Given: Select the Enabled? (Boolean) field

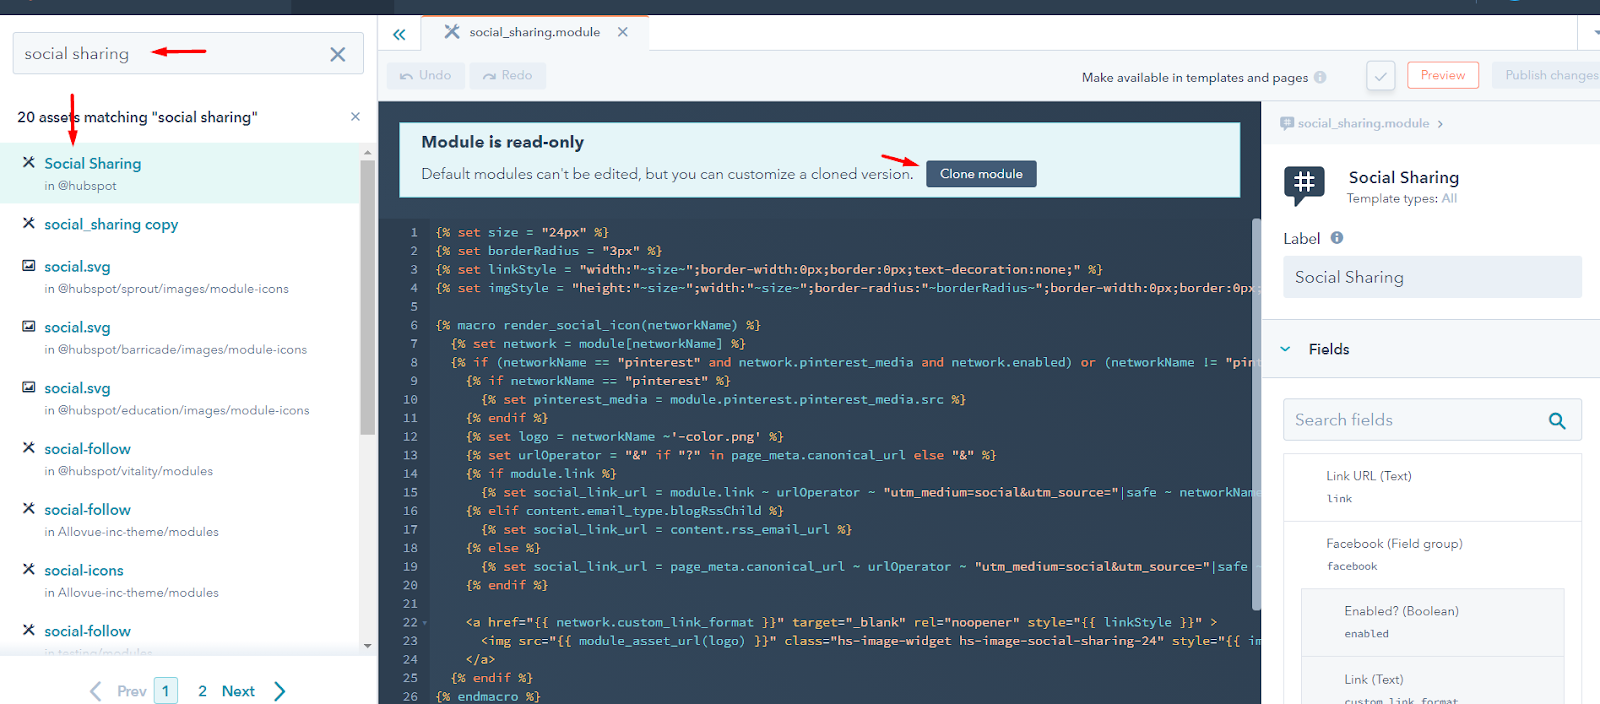Looking at the screenshot, I should pyautogui.click(x=1432, y=622).
